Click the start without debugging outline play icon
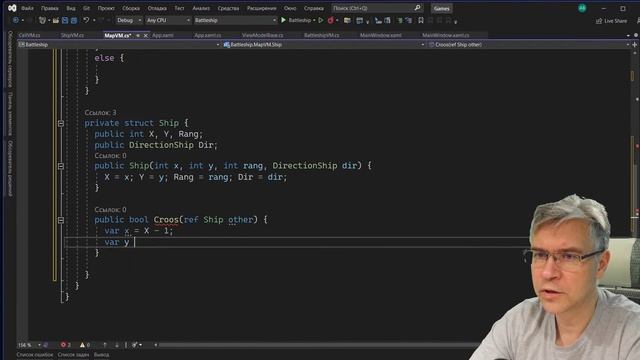640x360 pixels. (x=321, y=20)
